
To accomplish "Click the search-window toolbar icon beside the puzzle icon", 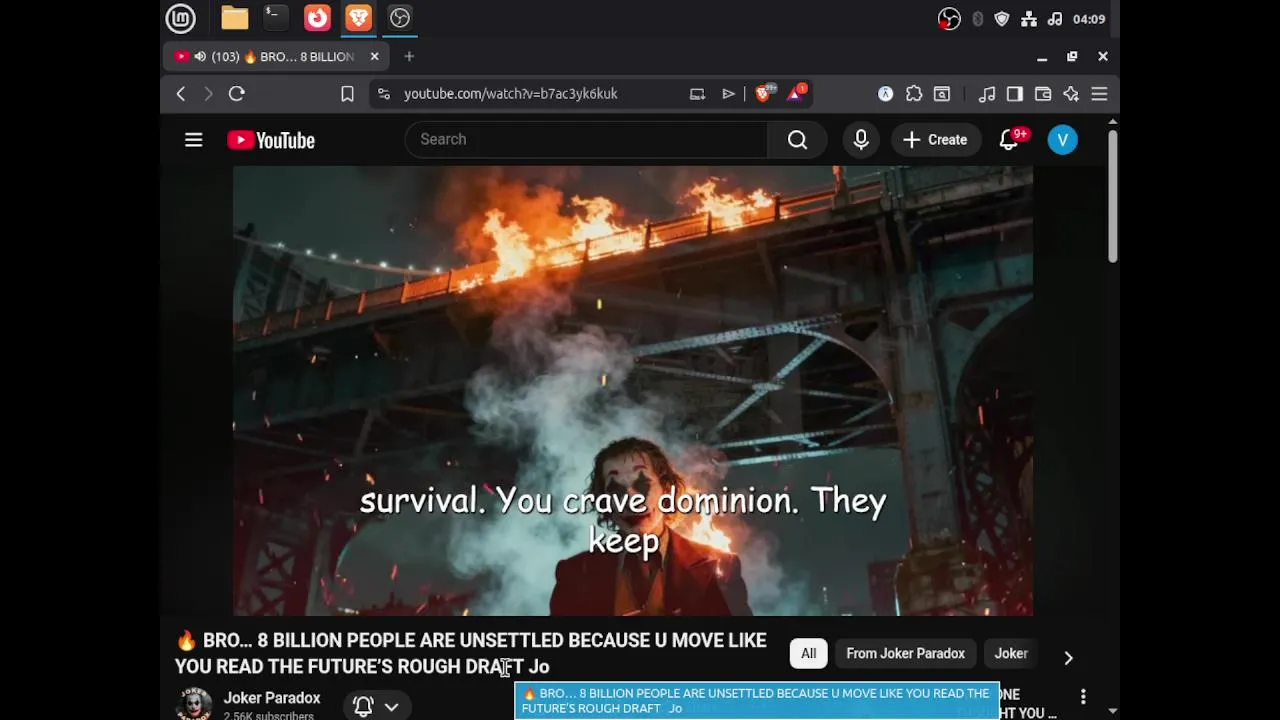I will (942, 94).
